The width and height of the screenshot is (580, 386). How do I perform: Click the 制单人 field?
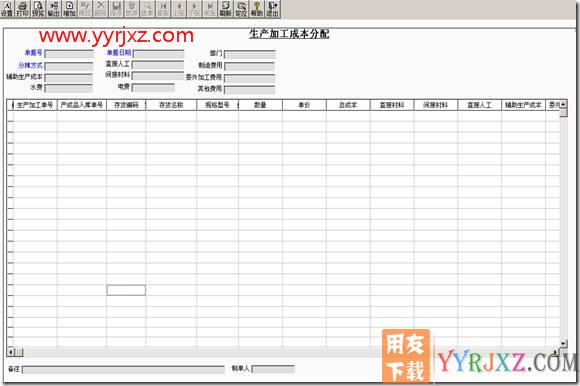[273, 369]
